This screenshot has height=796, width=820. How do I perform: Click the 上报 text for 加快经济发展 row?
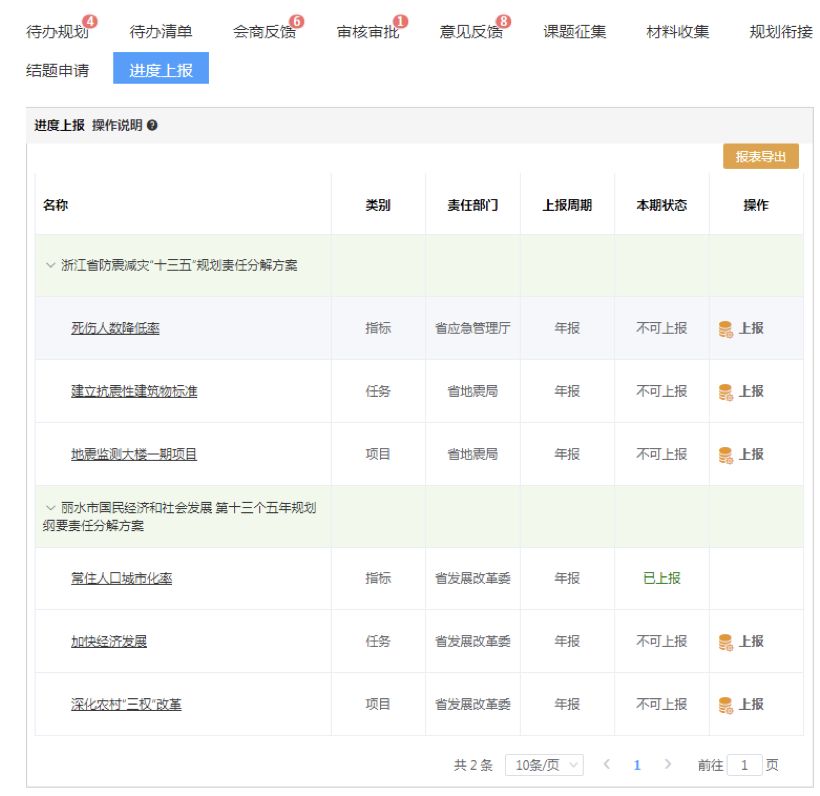(x=751, y=641)
